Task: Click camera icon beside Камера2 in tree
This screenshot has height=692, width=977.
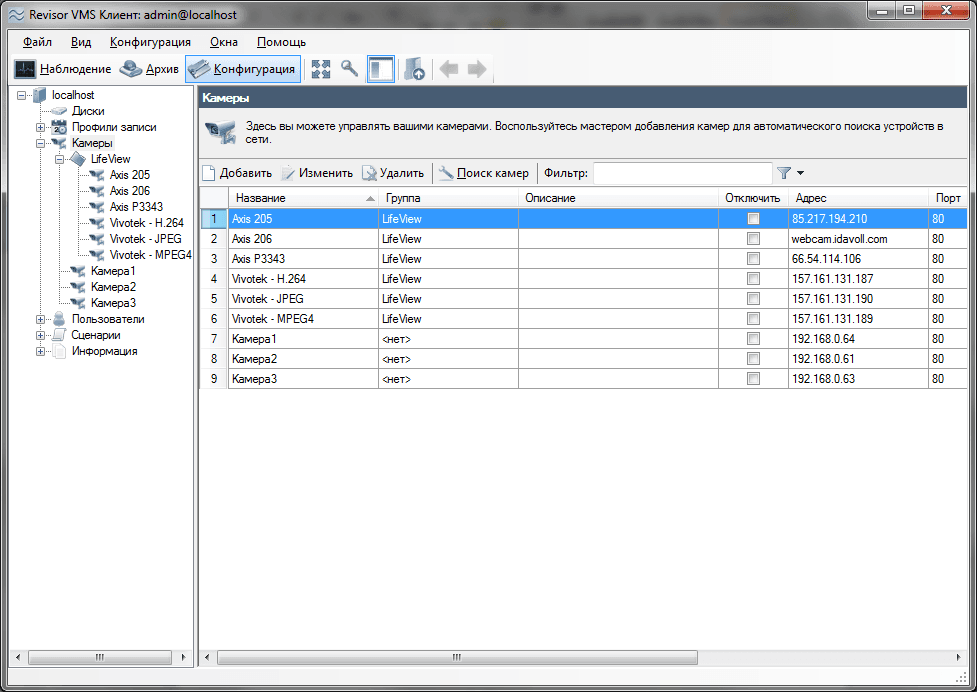Action: coord(78,287)
